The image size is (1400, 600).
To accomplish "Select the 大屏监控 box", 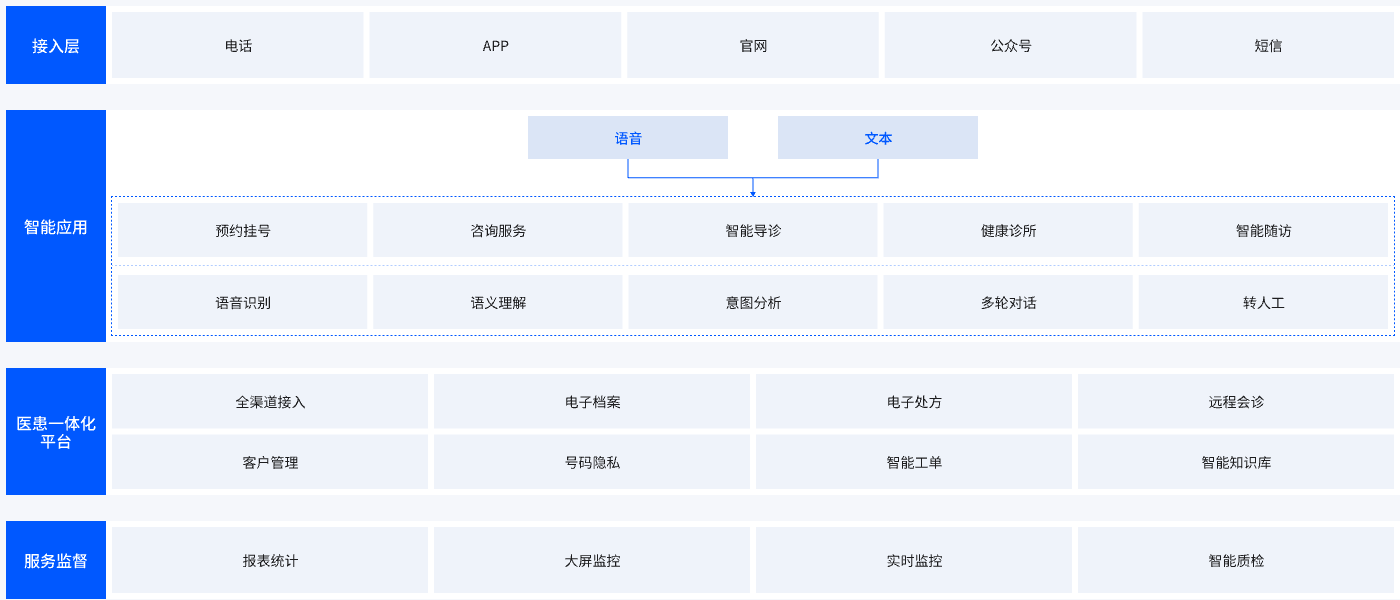I will (592, 560).
